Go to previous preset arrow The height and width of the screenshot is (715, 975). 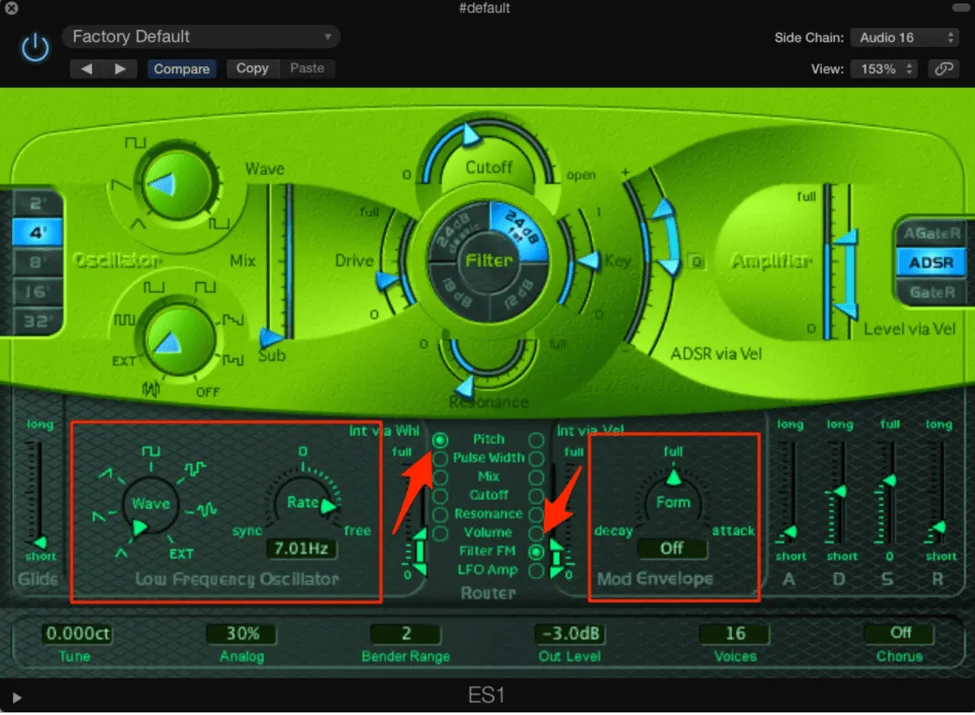86,68
